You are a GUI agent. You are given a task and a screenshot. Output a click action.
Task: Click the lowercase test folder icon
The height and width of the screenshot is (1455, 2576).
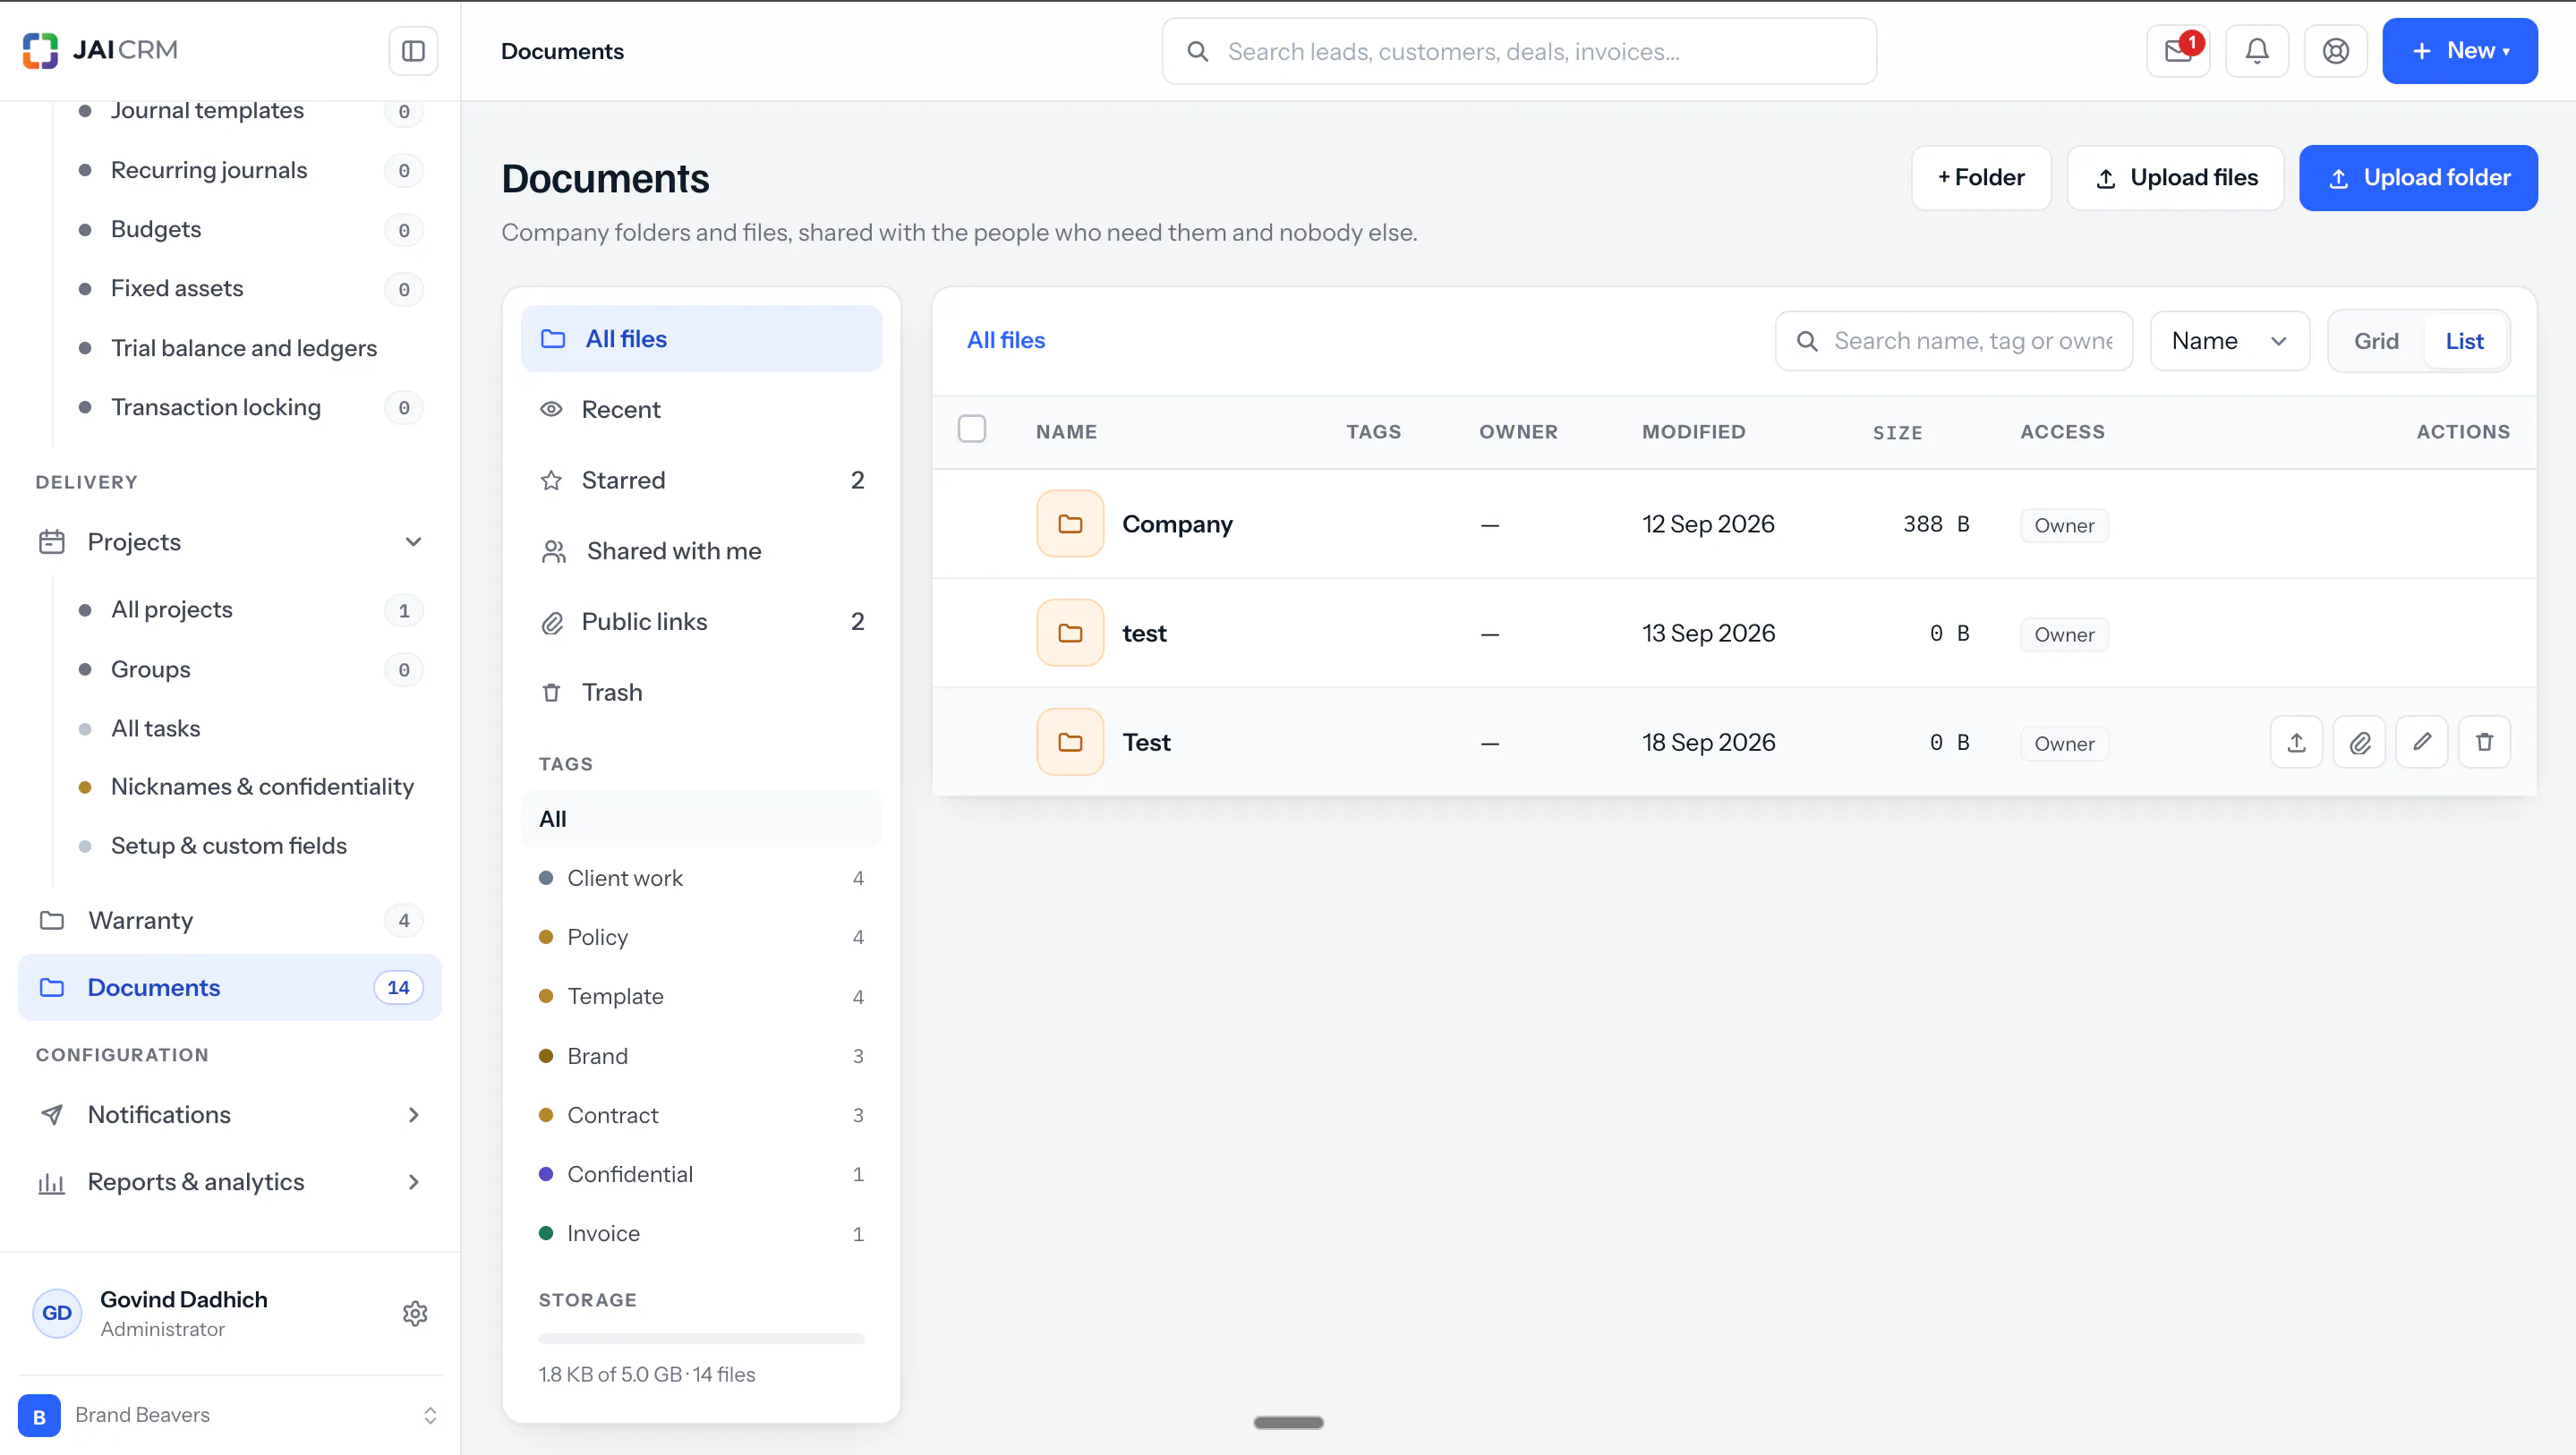[x=1070, y=633]
